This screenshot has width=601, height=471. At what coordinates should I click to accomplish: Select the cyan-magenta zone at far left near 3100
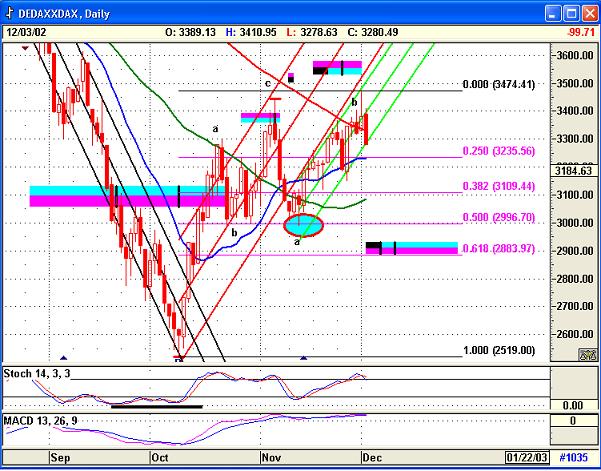point(127,196)
